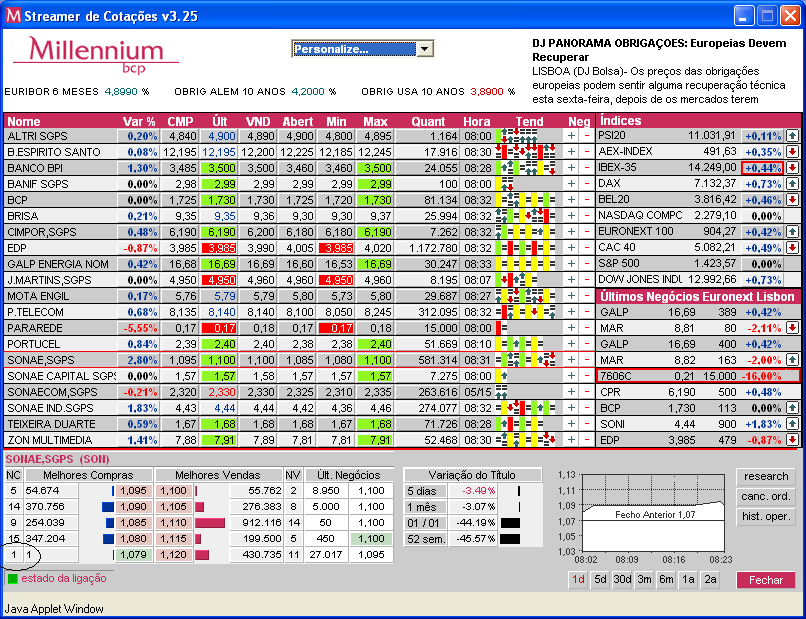
Task: Click the down arrow icon beside IBEX-35
Action: tap(792, 168)
